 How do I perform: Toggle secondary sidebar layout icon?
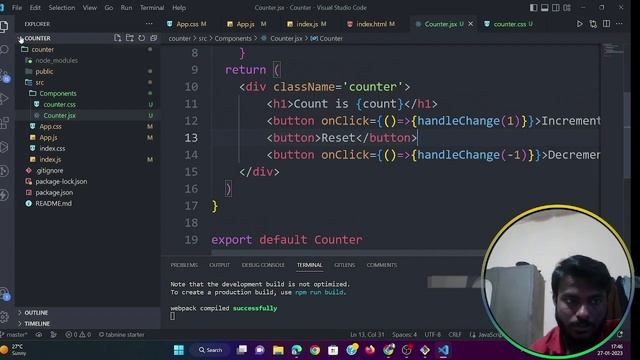click(556, 8)
